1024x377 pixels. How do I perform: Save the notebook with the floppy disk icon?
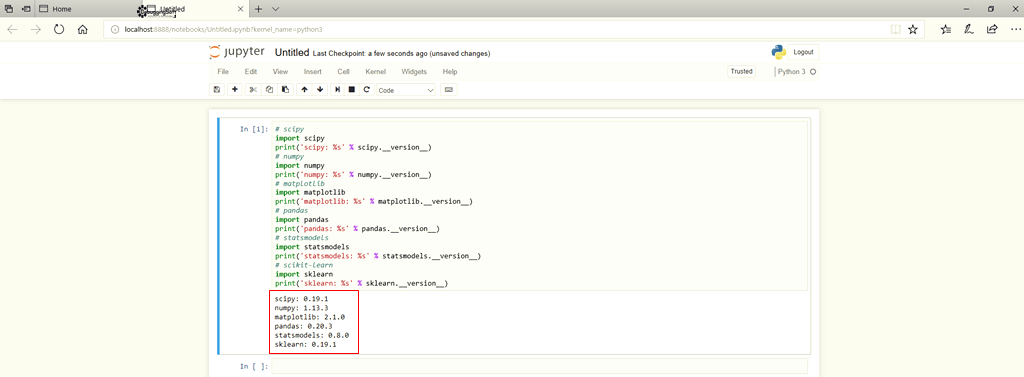pos(217,90)
